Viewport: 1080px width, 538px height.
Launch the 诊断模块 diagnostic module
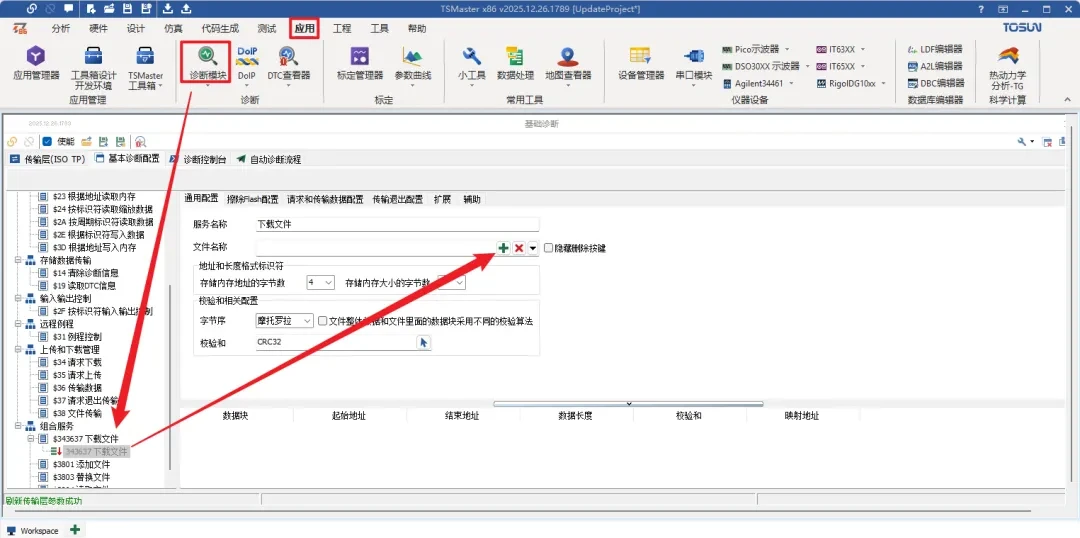(208, 63)
